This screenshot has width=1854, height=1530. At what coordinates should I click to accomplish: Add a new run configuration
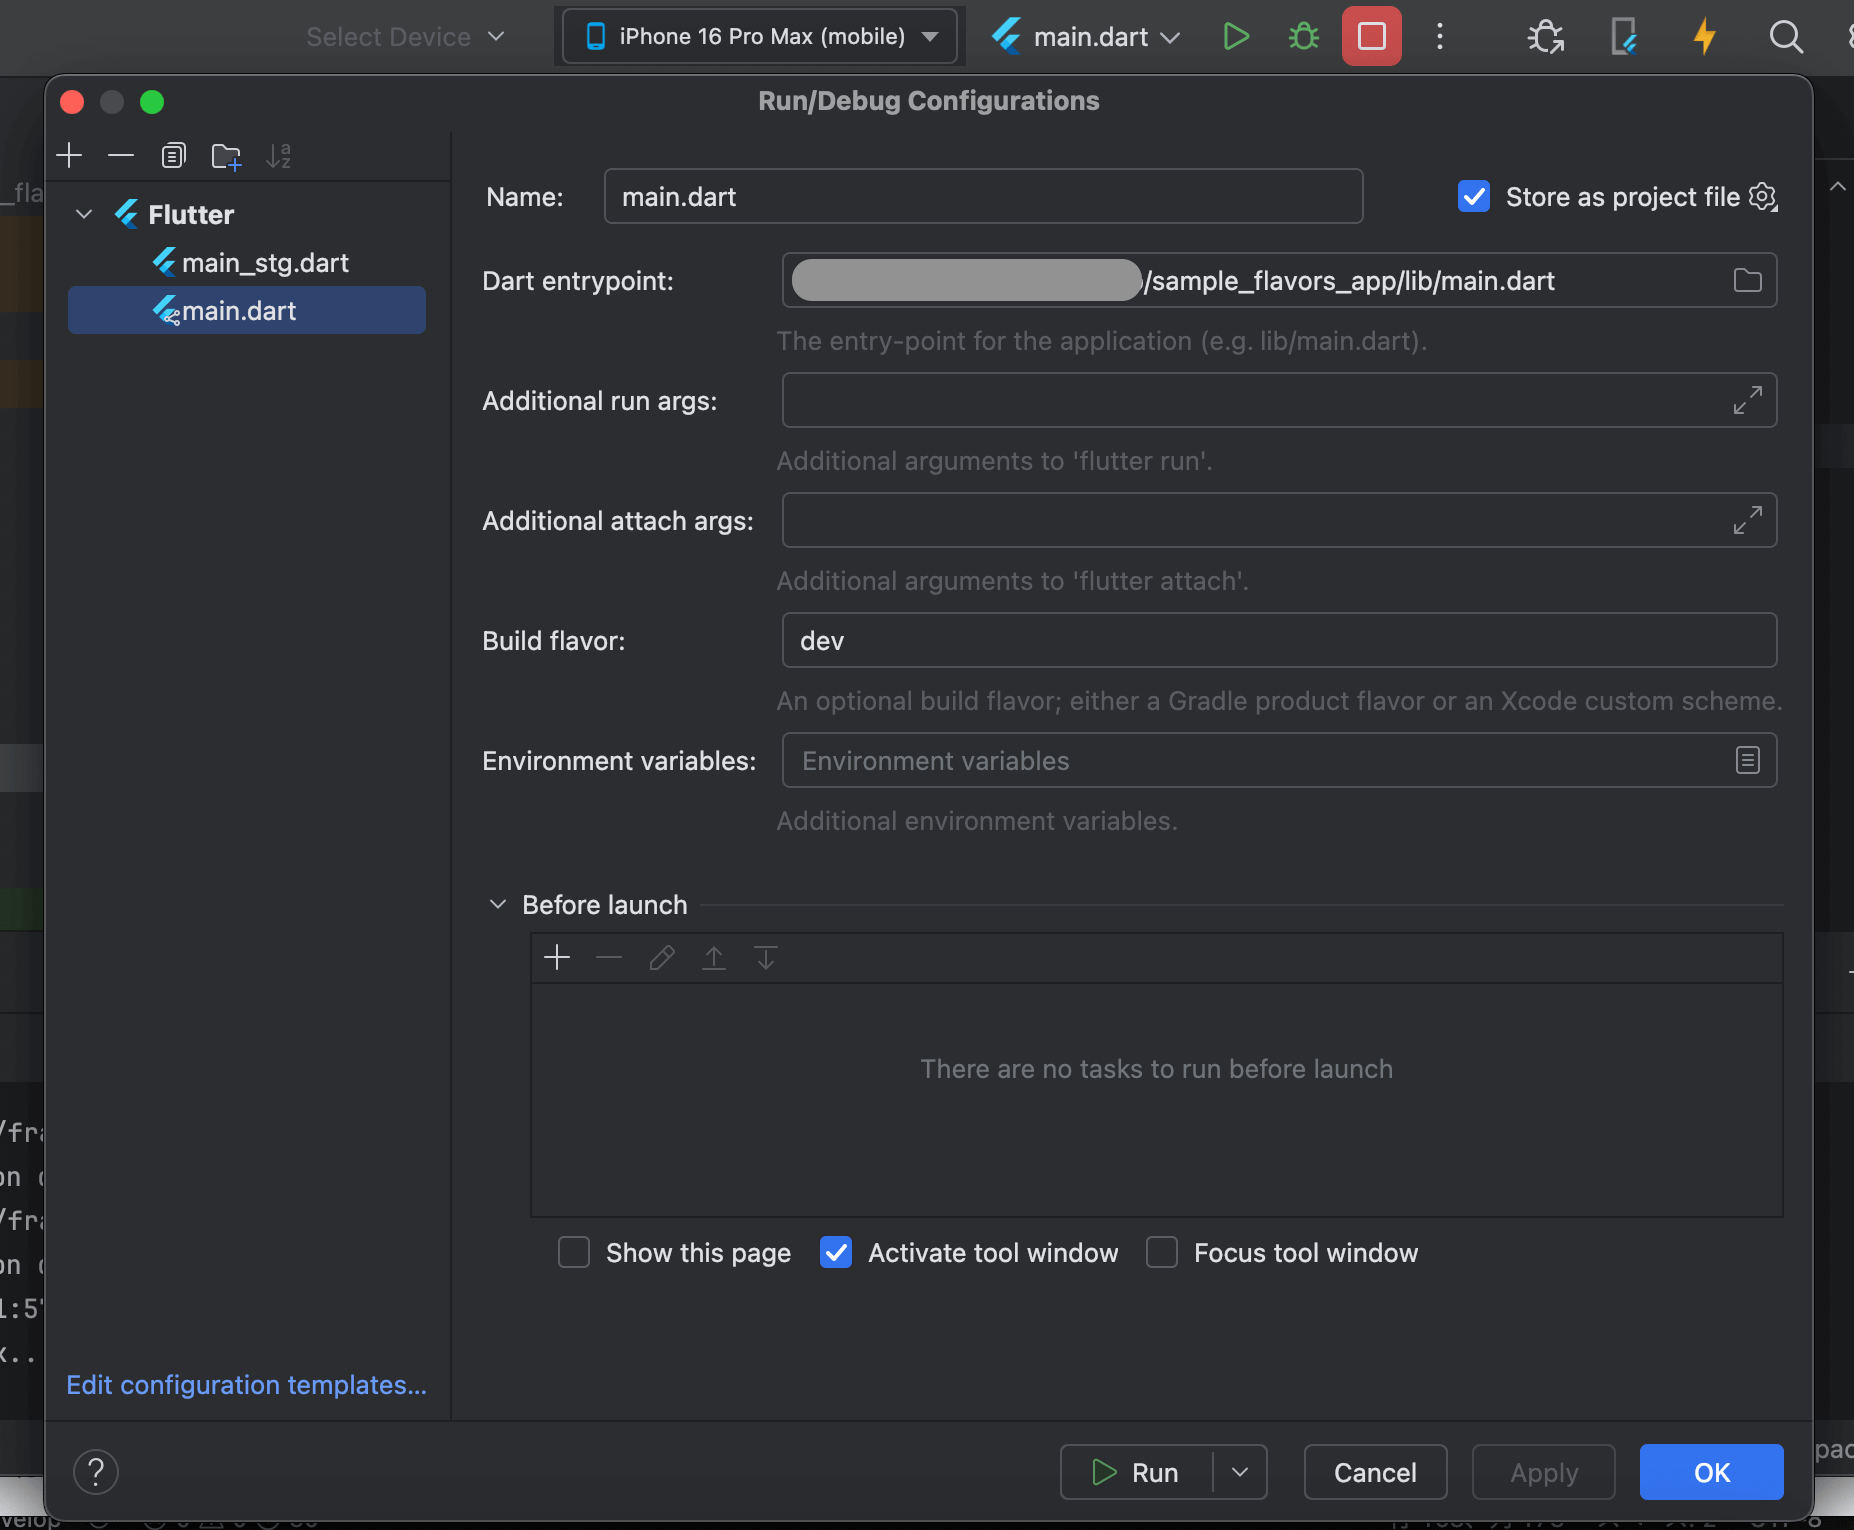tap(69, 155)
